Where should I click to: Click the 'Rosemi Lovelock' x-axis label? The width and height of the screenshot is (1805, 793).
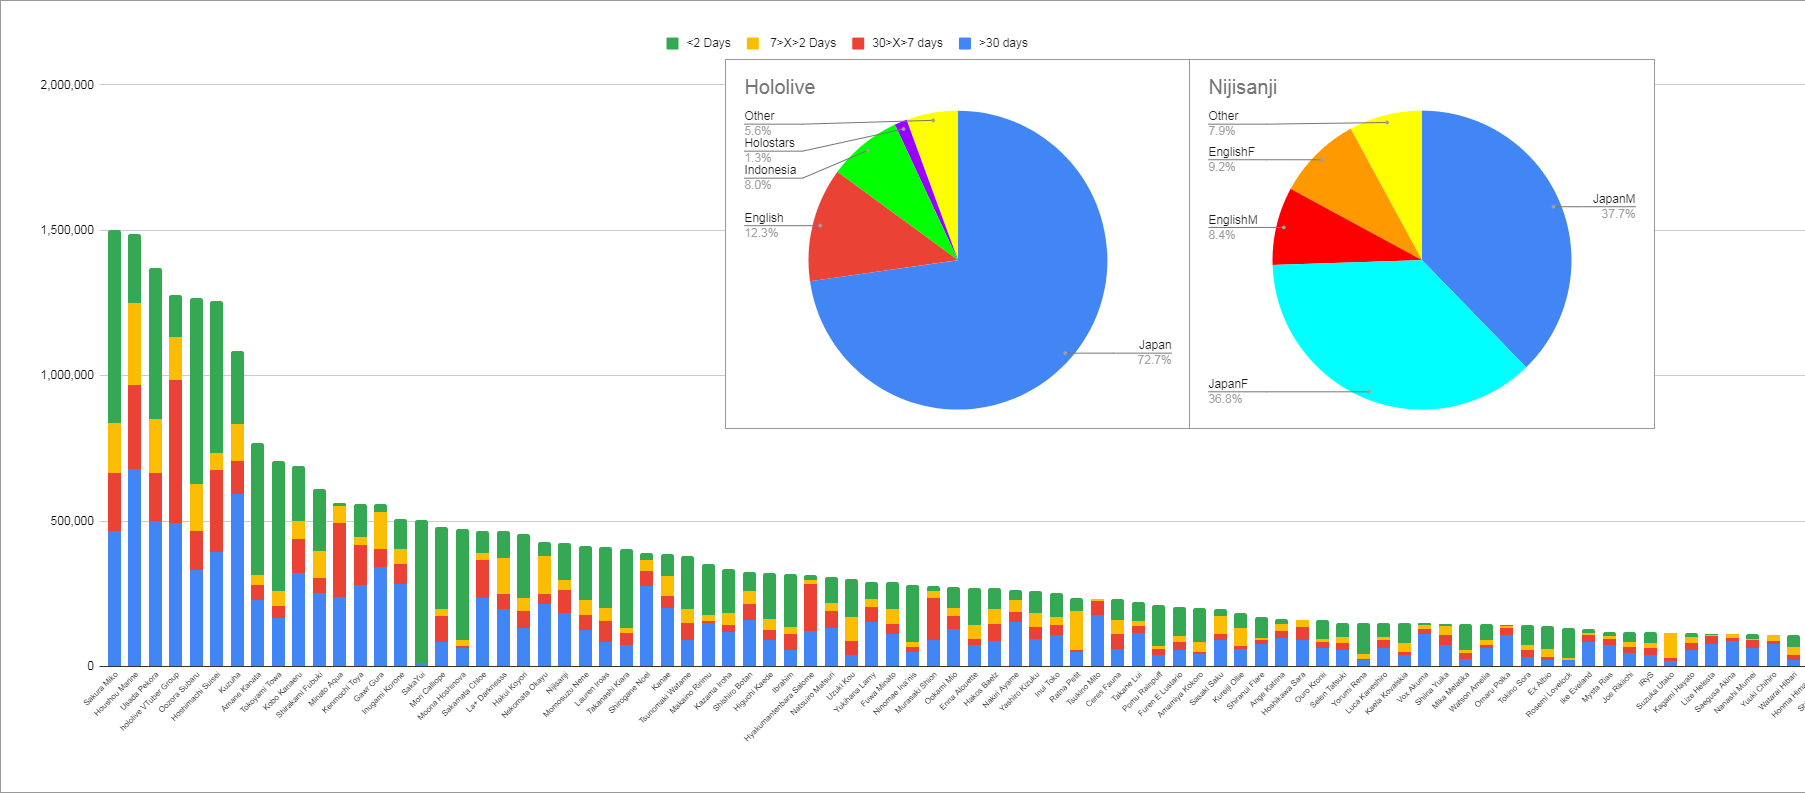[x=1549, y=694]
